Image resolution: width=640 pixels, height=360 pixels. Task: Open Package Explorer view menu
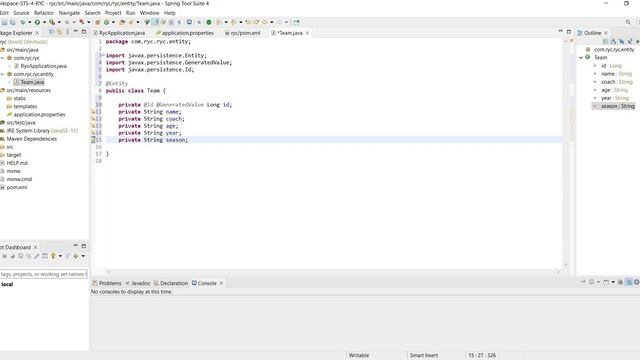tap(67, 32)
